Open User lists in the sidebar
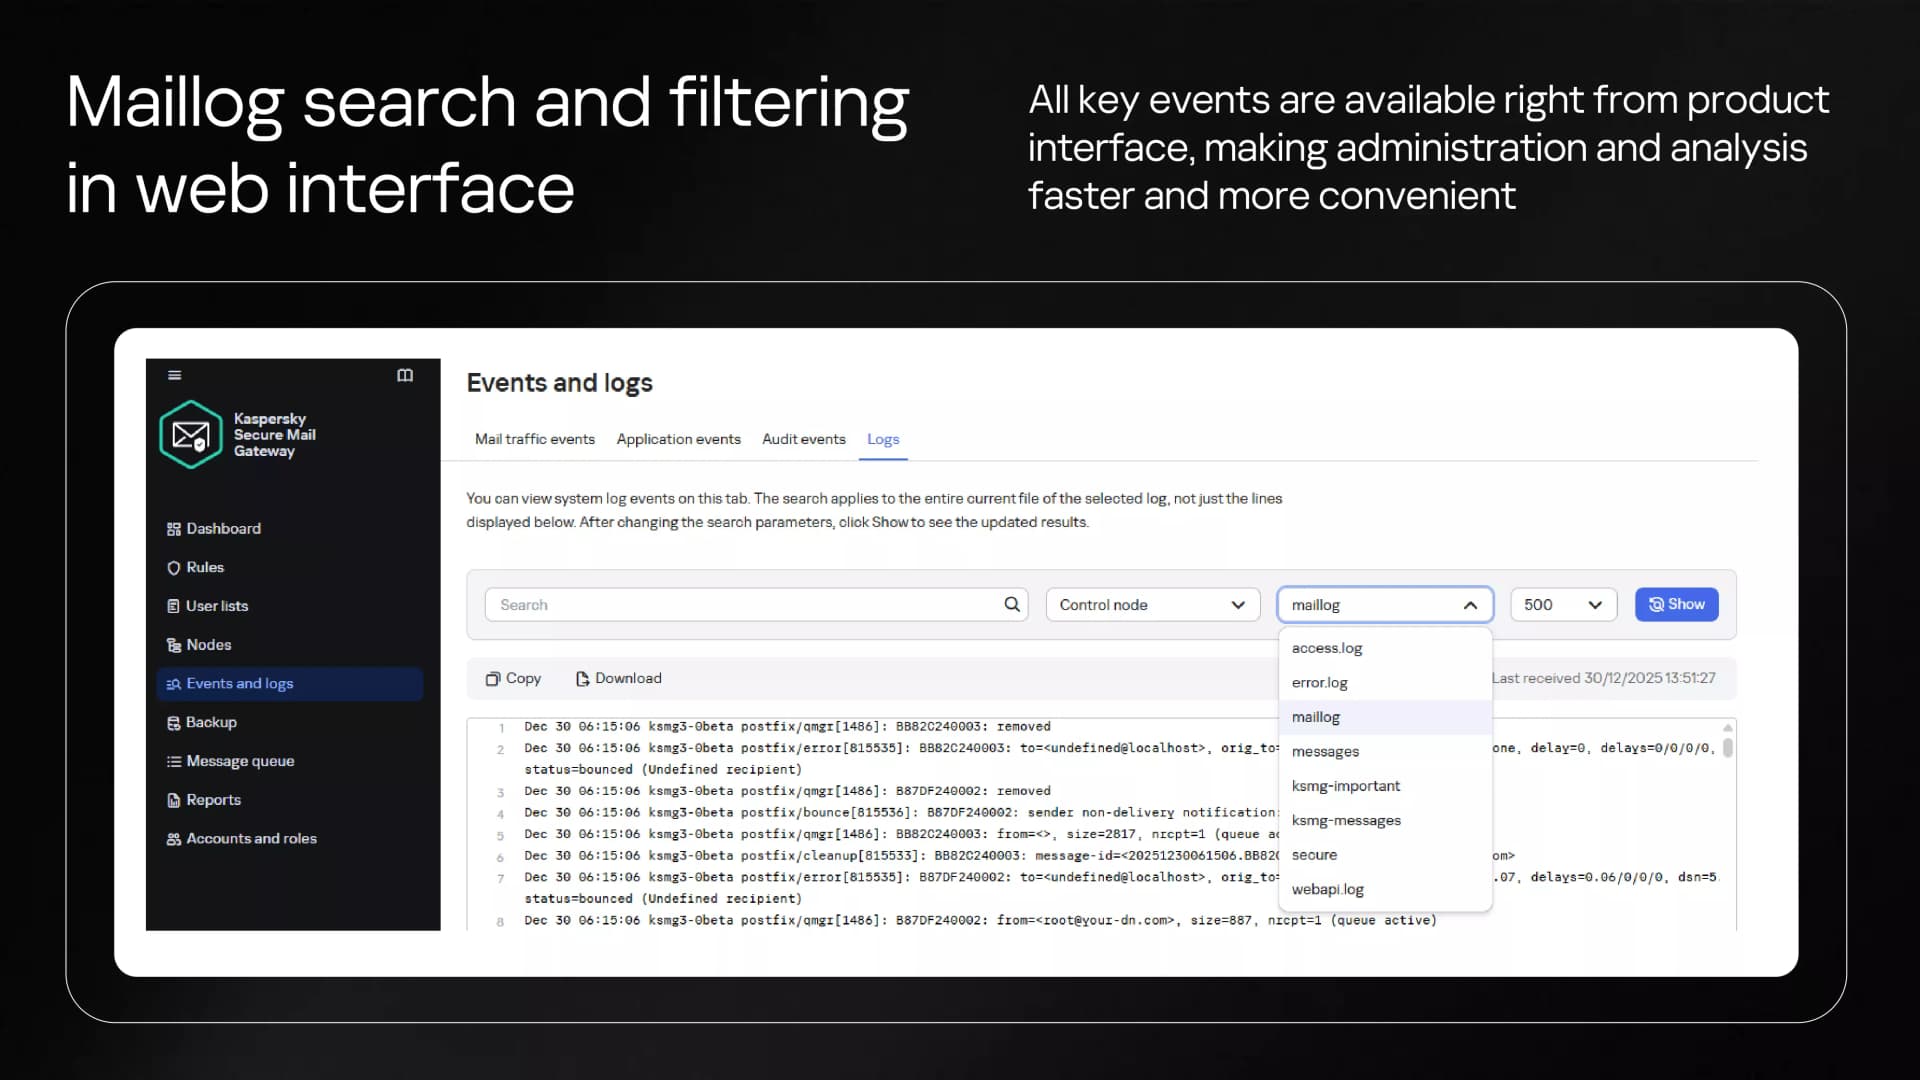The width and height of the screenshot is (1920, 1080). pos(217,606)
